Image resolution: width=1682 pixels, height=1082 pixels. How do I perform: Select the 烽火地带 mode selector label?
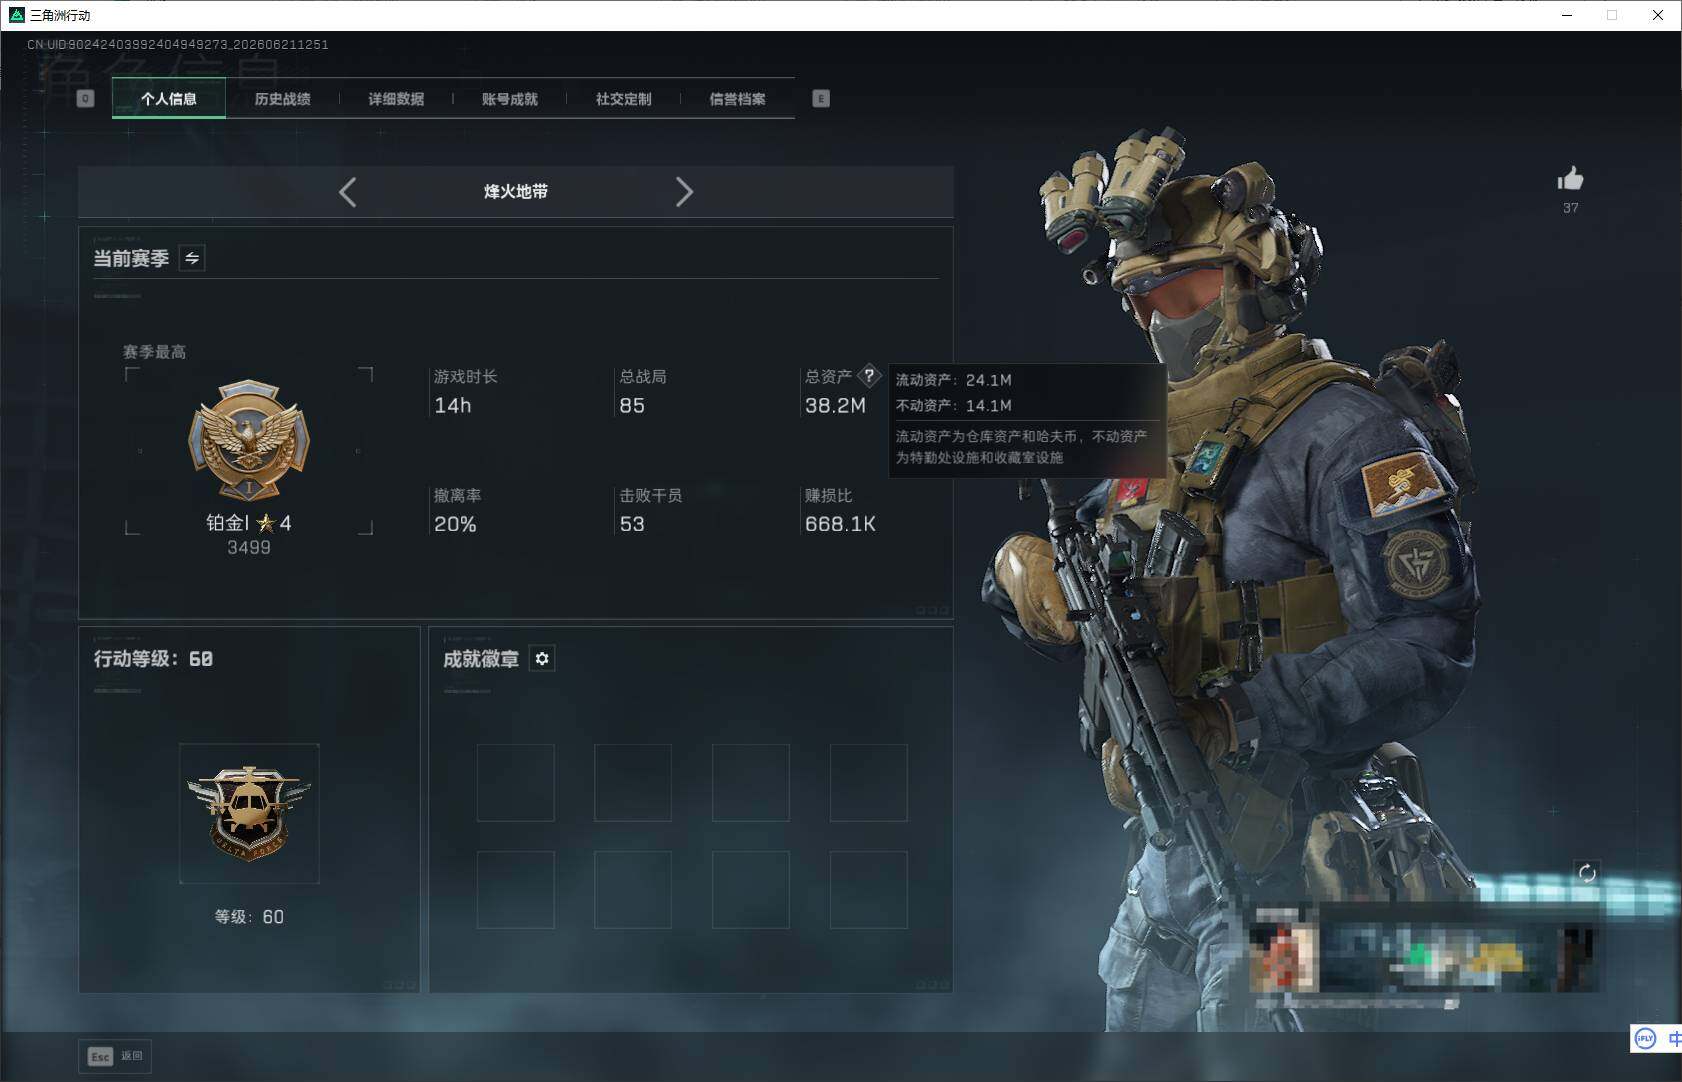(516, 191)
